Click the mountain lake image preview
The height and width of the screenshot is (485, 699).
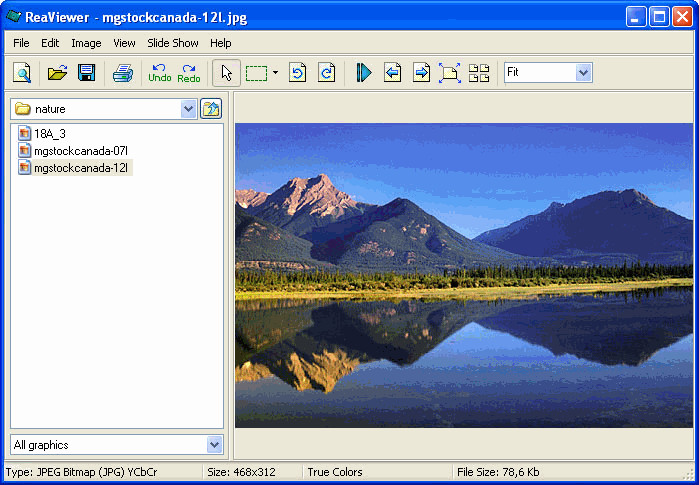[x=464, y=275]
